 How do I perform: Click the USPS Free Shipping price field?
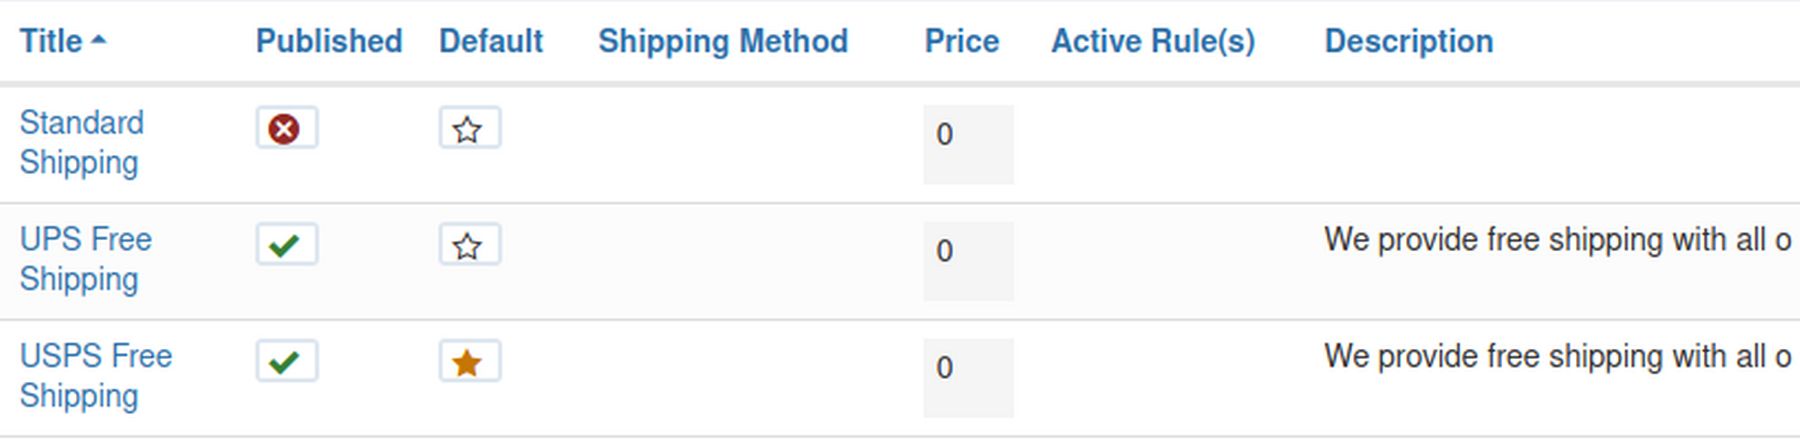click(x=968, y=378)
